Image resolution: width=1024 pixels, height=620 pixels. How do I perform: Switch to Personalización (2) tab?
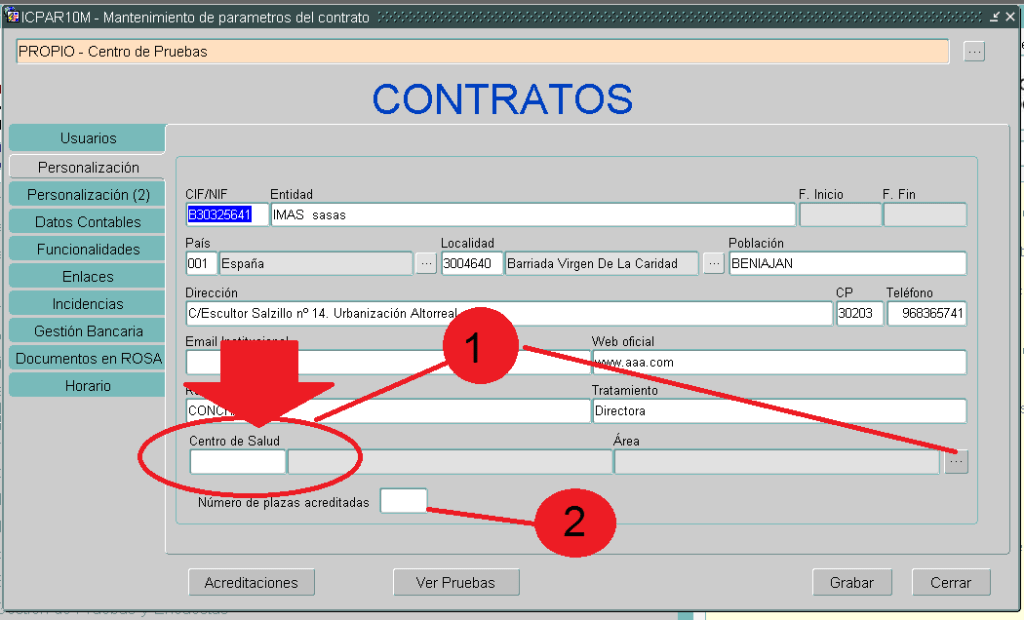click(87, 194)
